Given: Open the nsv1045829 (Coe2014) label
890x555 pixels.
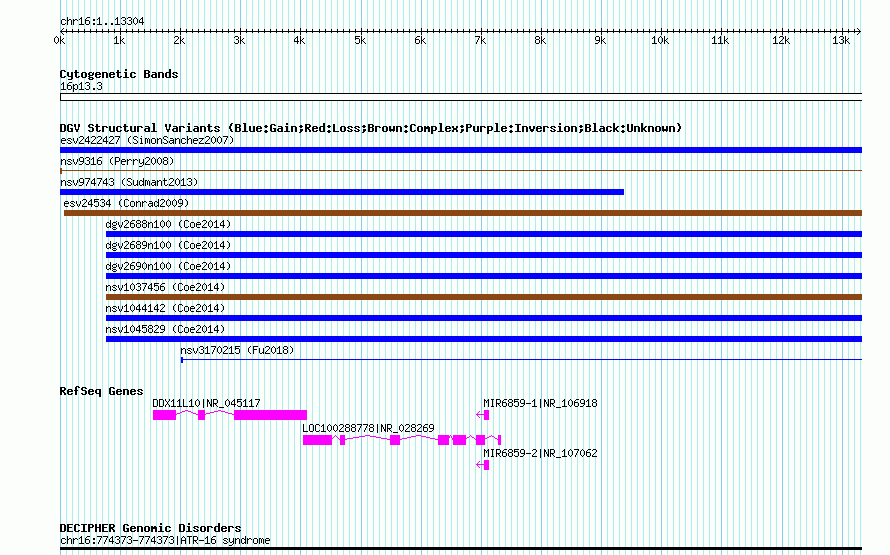Looking at the screenshot, I should point(165,329).
